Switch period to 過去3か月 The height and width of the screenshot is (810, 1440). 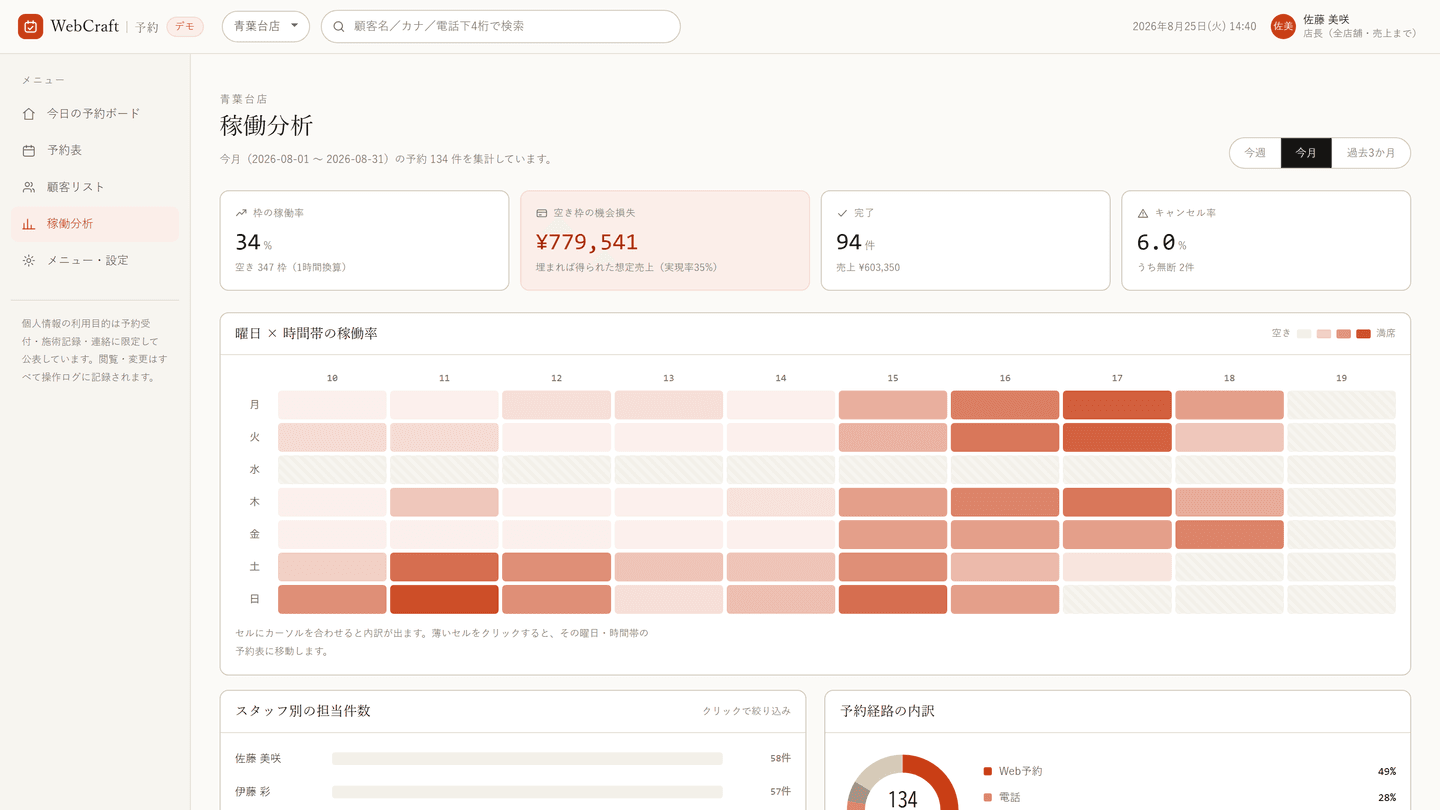pos(1371,153)
